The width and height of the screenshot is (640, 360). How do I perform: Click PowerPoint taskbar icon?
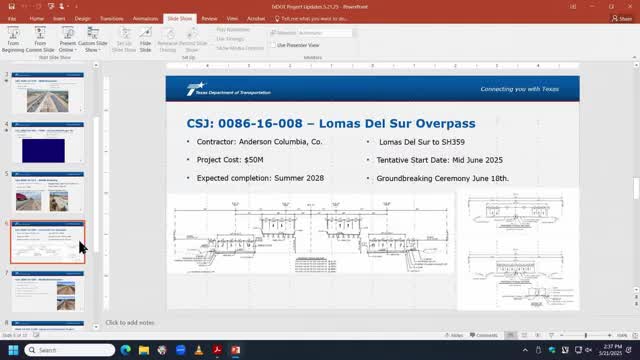(236, 350)
